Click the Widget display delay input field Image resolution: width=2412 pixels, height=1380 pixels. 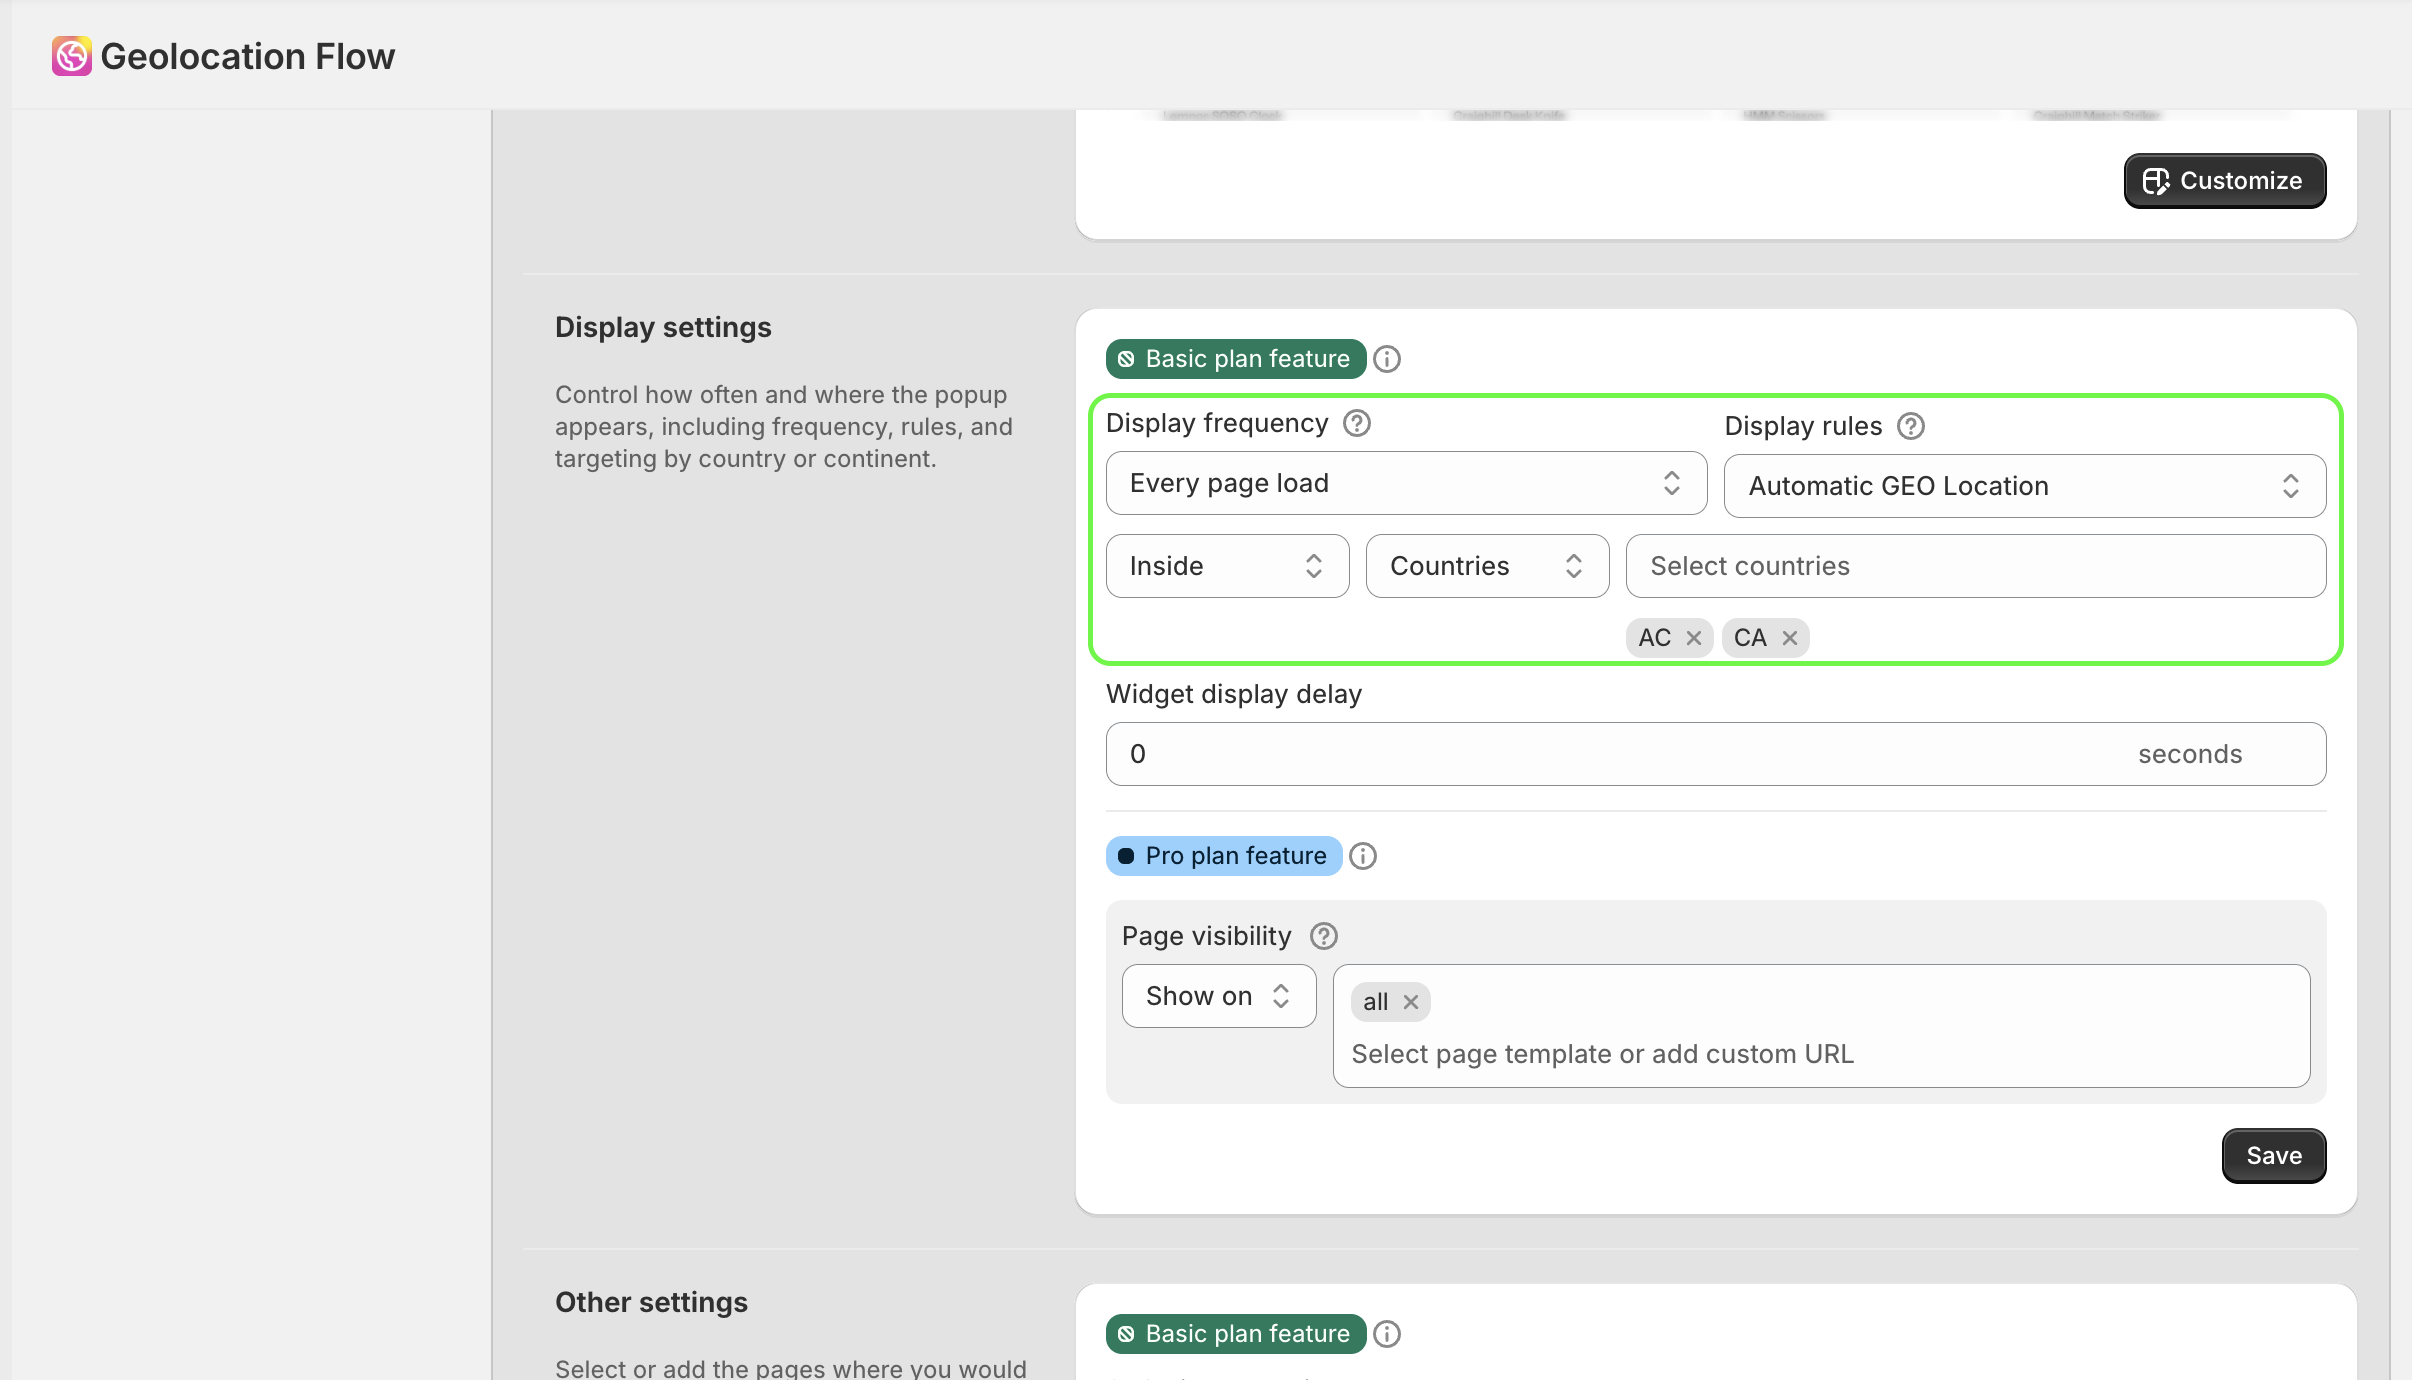pyautogui.click(x=1600, y=753)
